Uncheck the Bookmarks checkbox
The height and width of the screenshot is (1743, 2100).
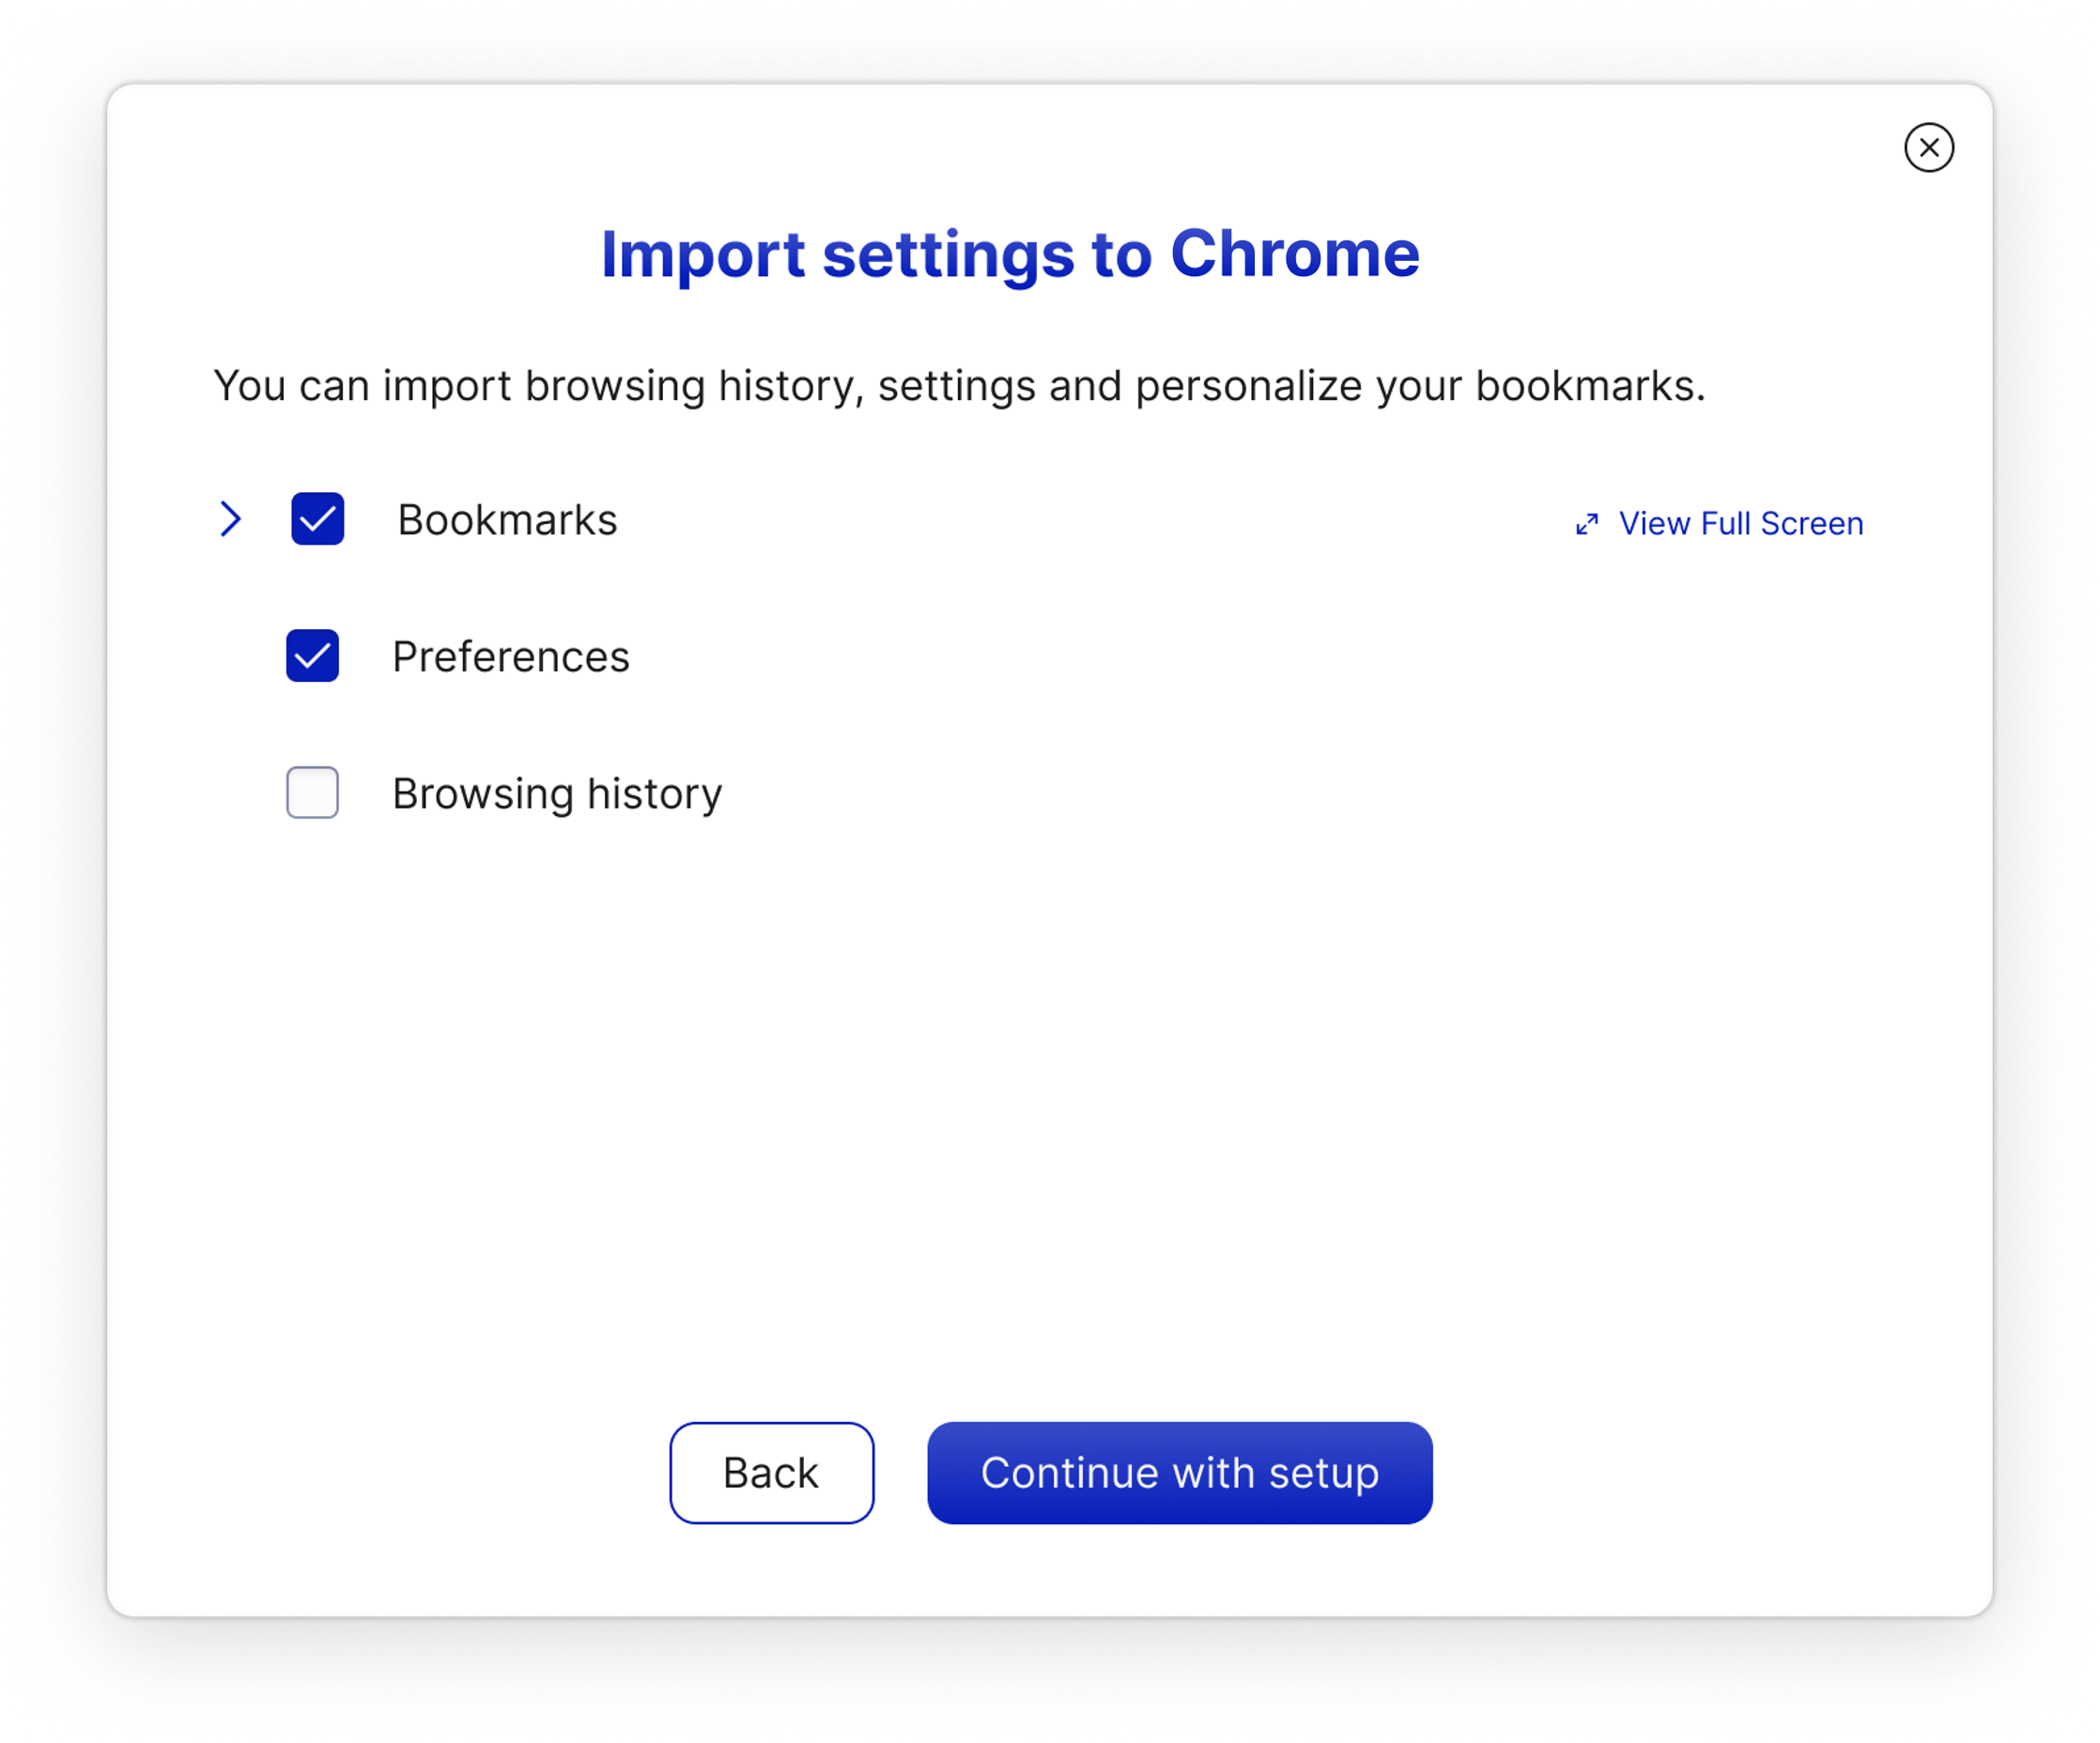pyautogui.click(x=317, y=519)
